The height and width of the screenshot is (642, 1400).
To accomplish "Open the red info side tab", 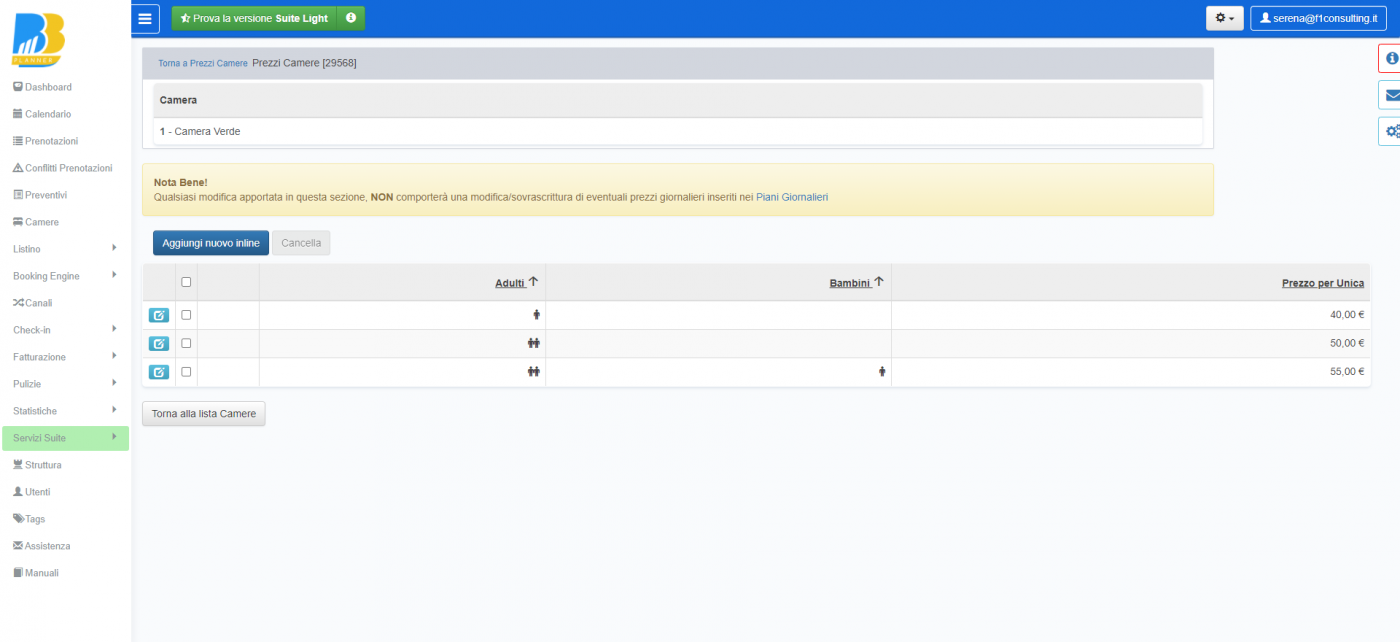I will [1390, 58].
